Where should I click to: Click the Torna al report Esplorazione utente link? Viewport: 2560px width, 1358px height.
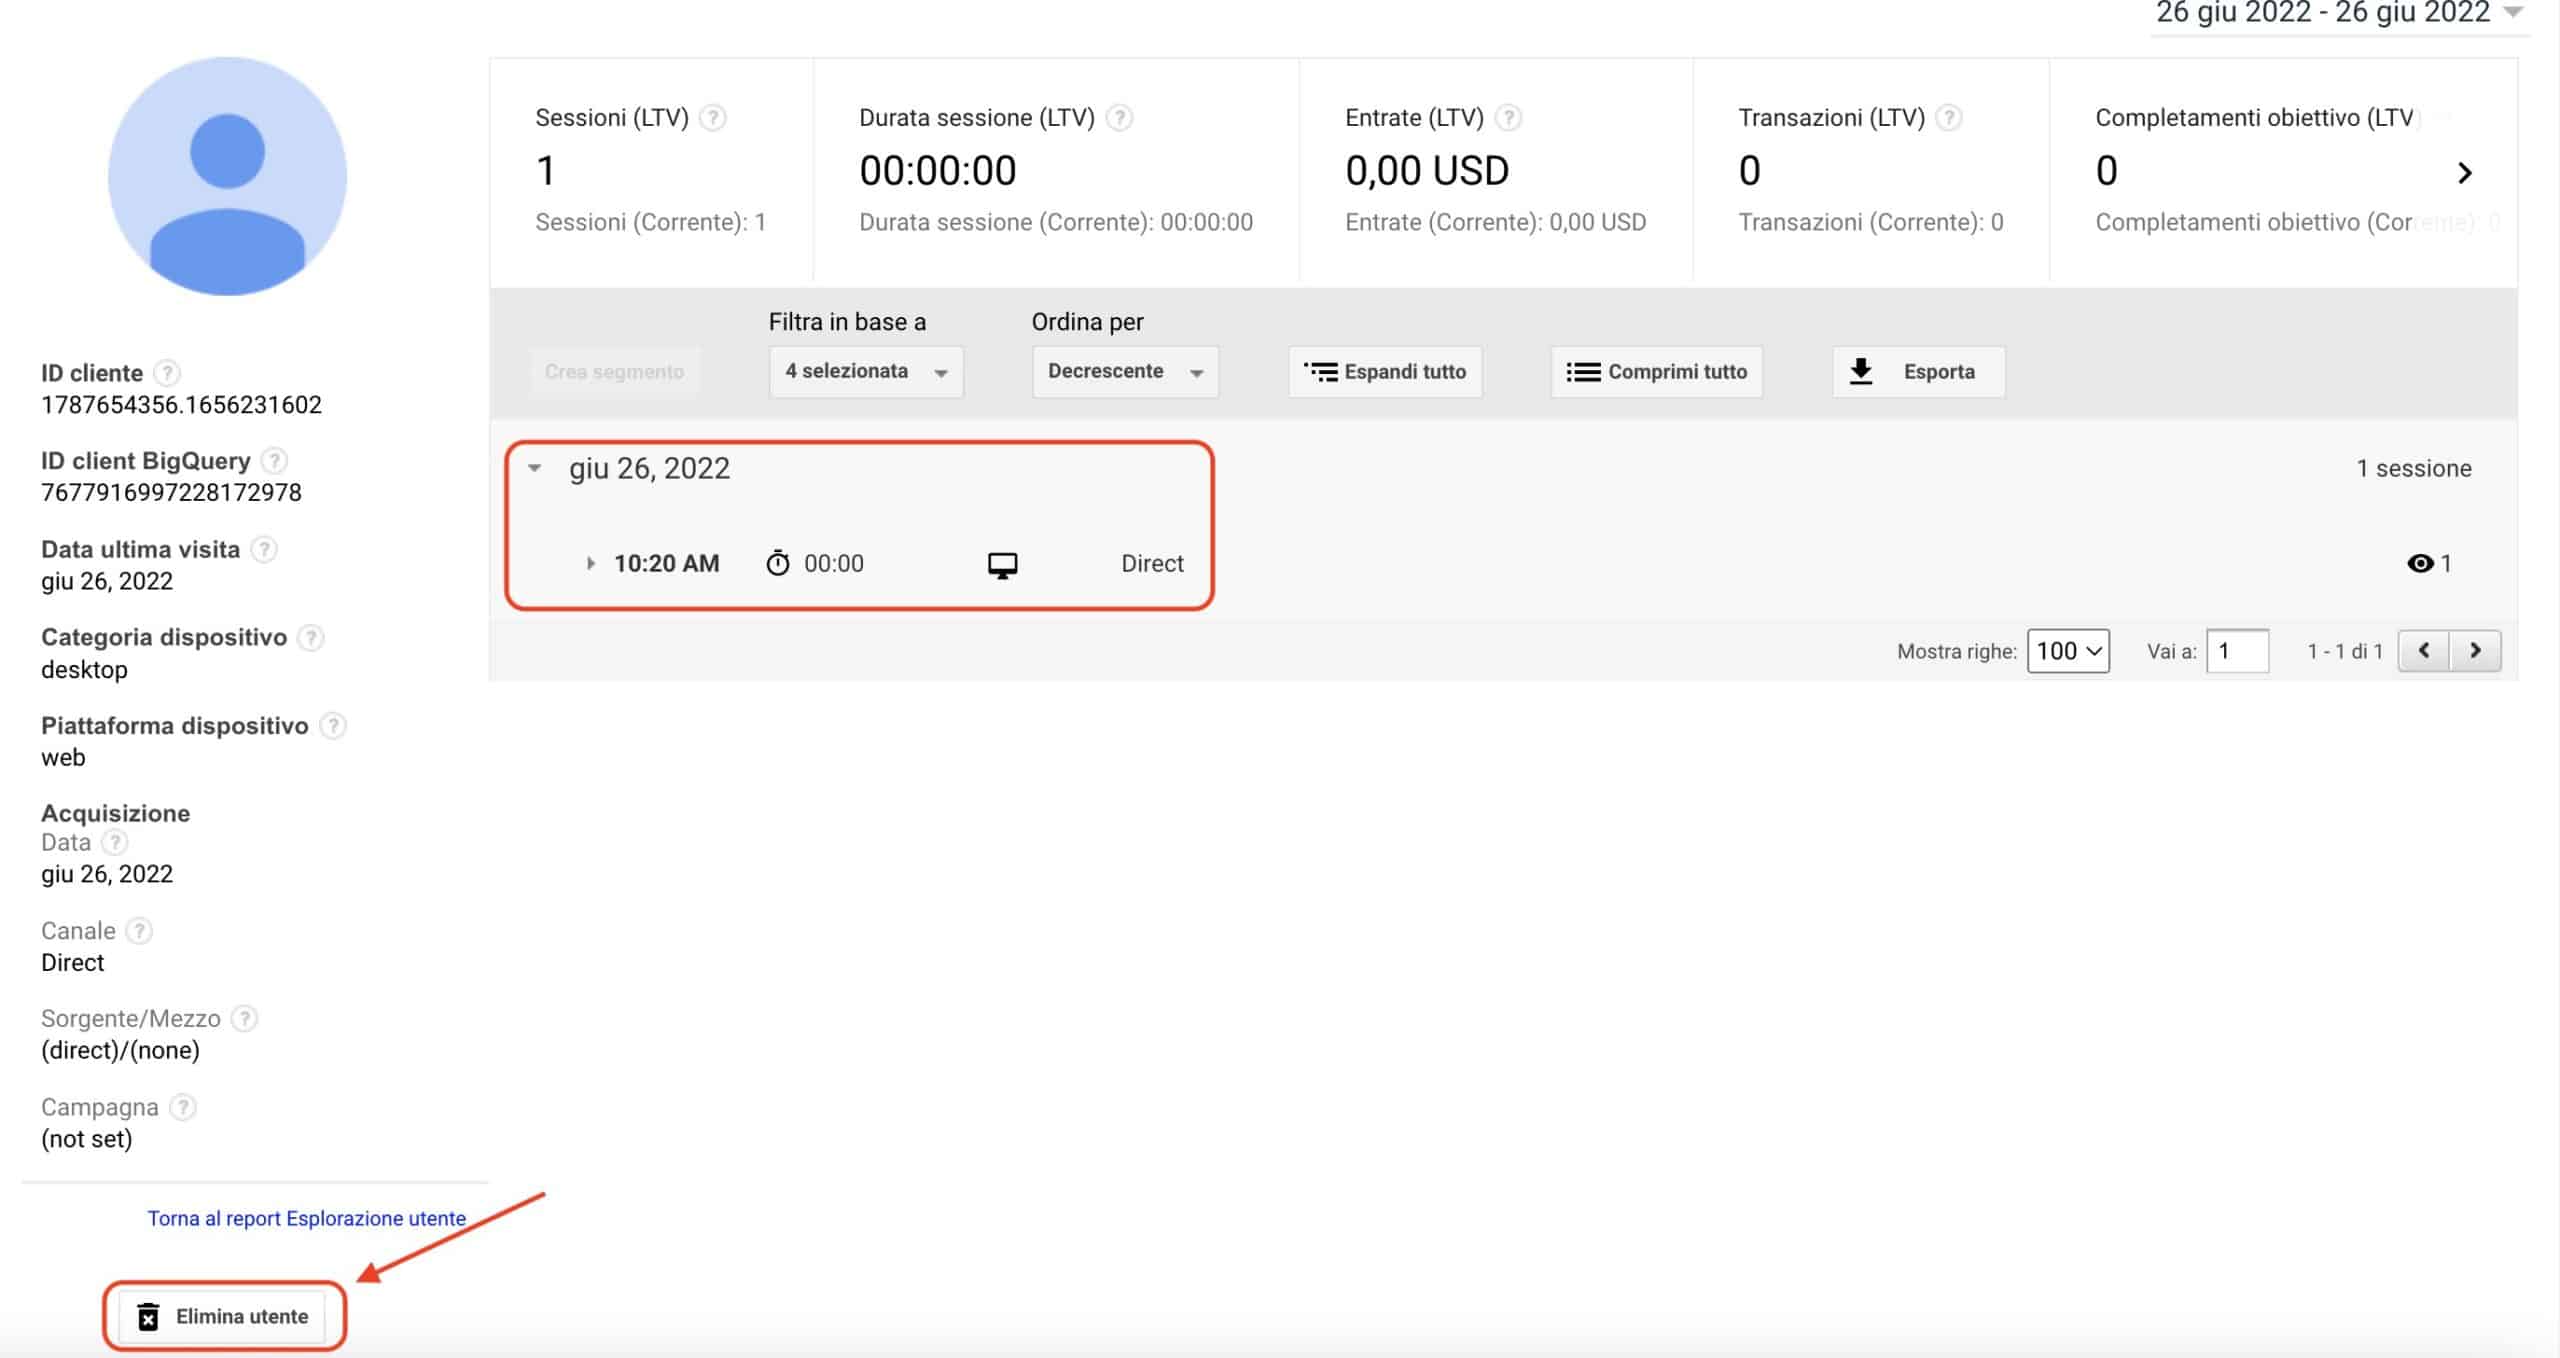tap(306, 1218)
